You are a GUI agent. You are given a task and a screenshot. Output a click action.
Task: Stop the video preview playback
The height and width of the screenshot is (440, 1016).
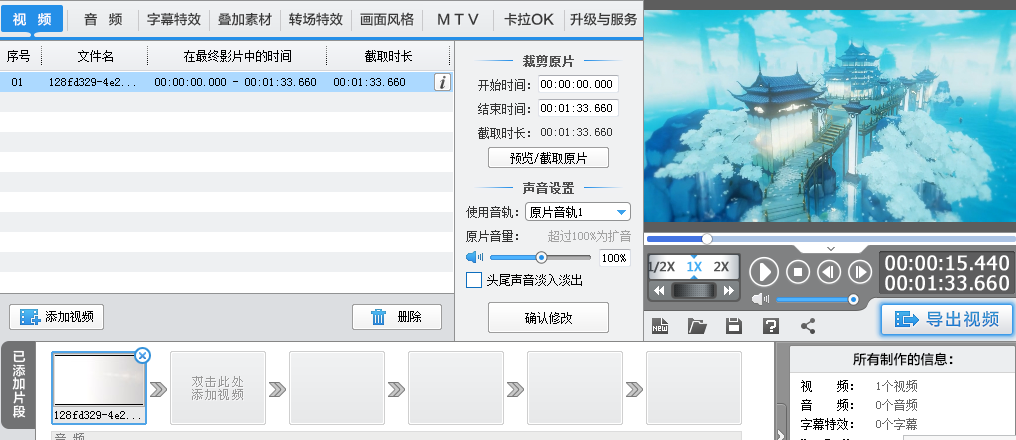click(x=797, y=272)
